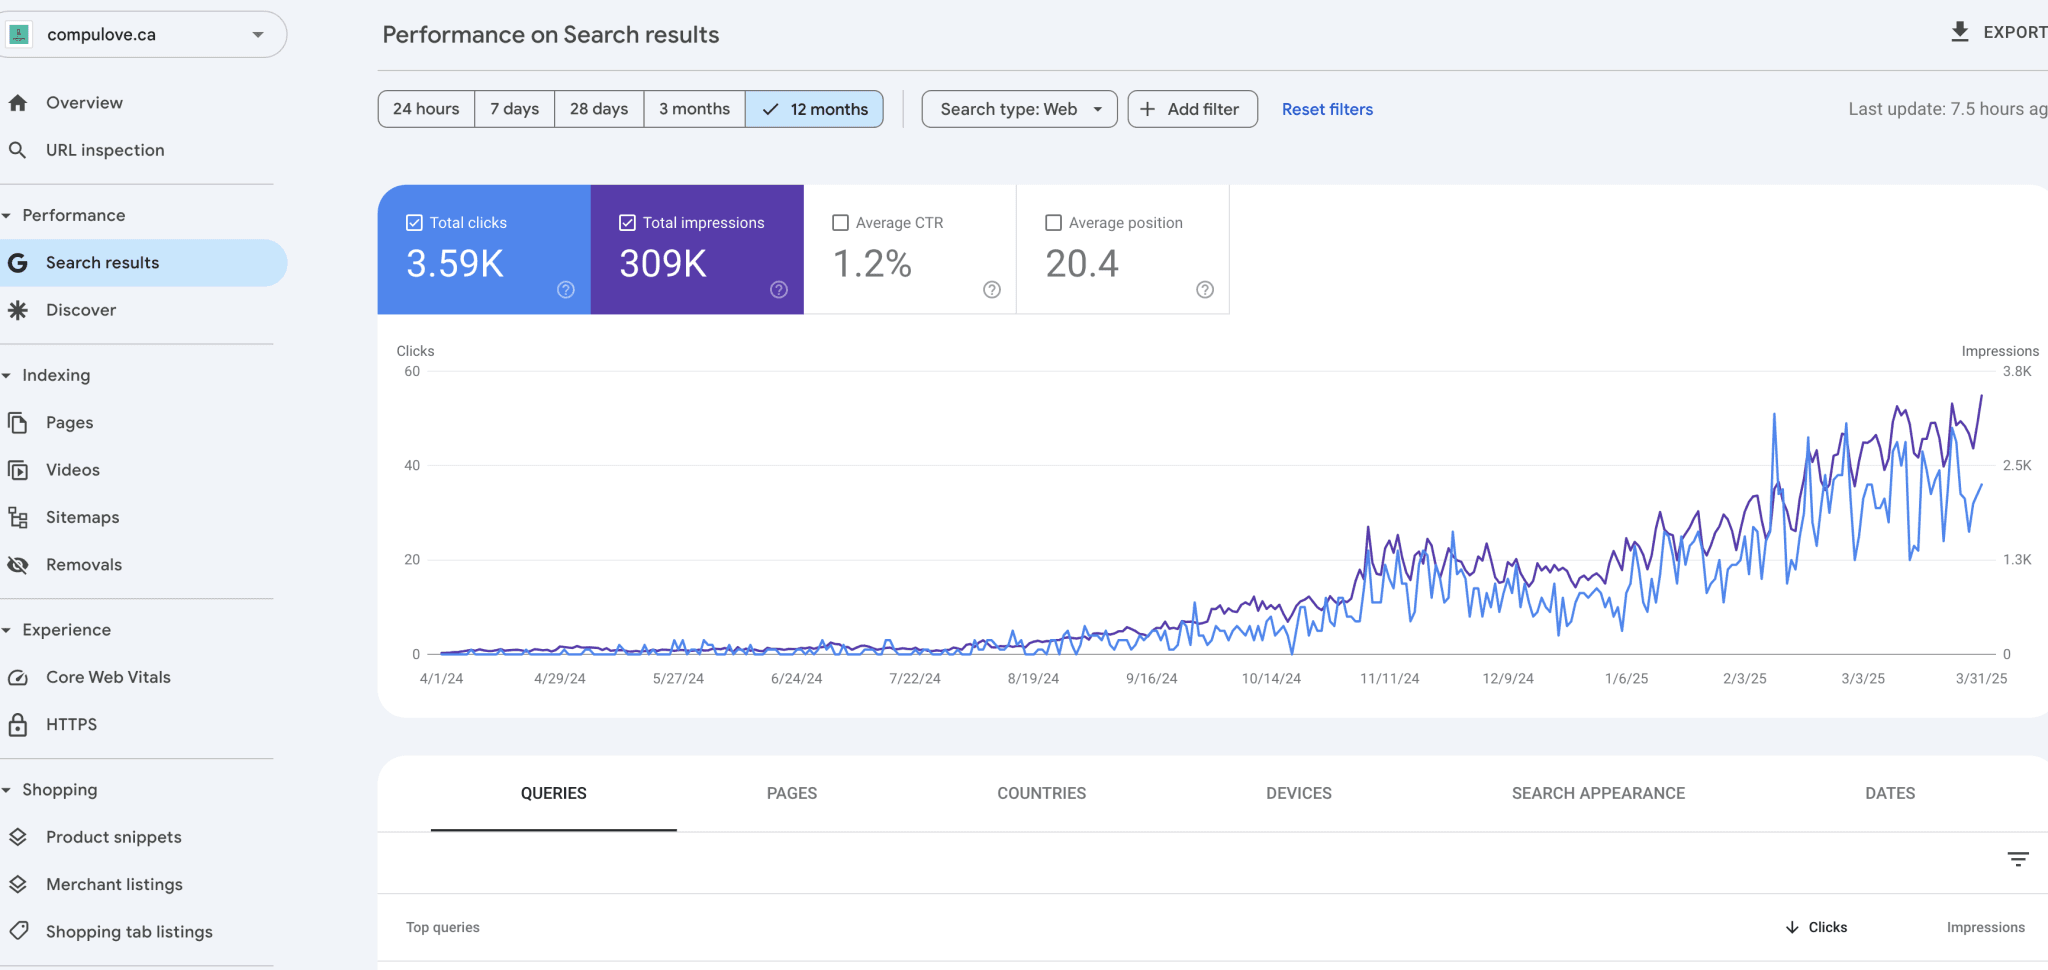Screen dimensions: 2048x970
Task: Click the Reset filters link
Action: point(1327,108)
